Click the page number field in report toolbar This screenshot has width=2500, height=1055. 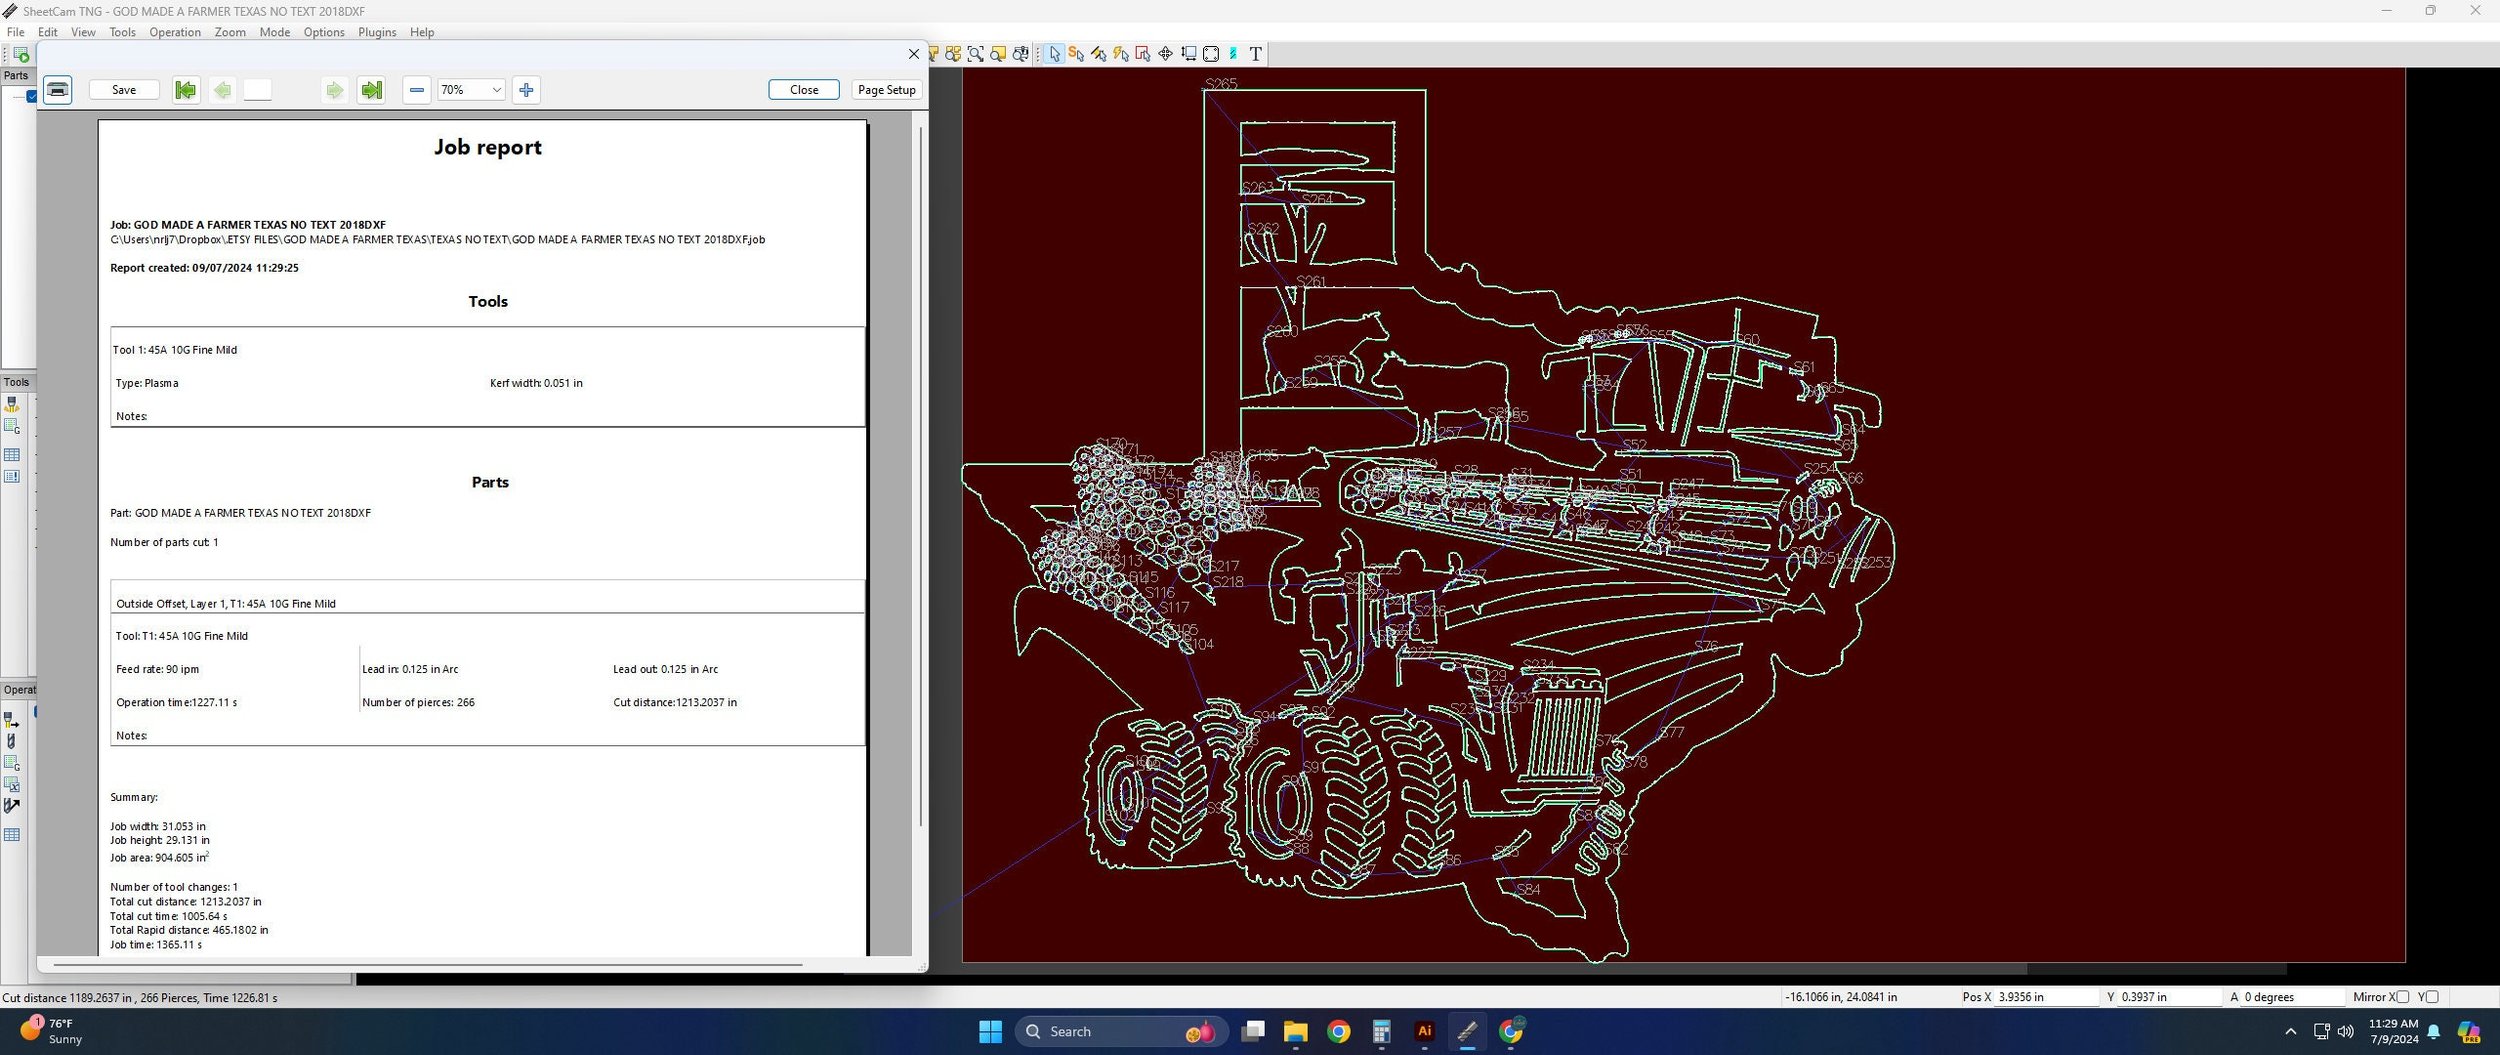point(257,90)
